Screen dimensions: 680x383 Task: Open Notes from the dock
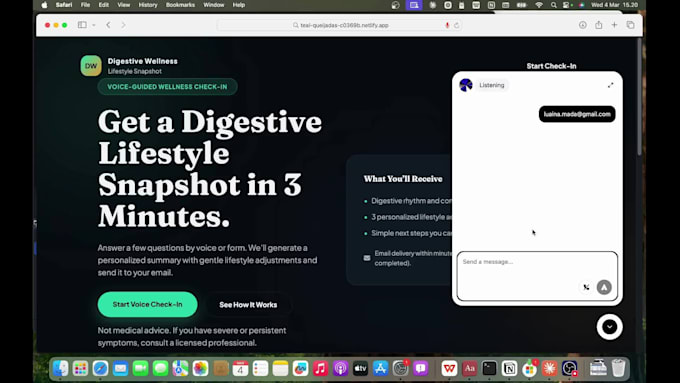tap(280, 368)
